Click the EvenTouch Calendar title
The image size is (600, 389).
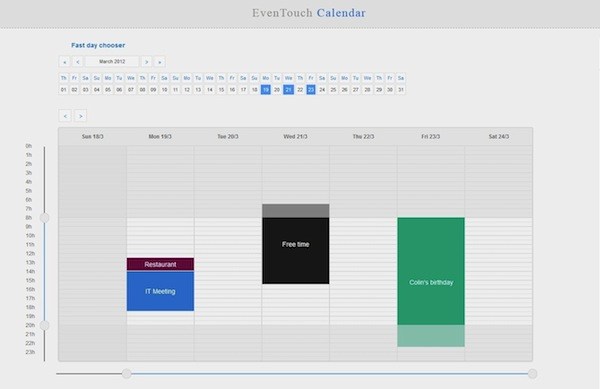(x=309, y=13)
